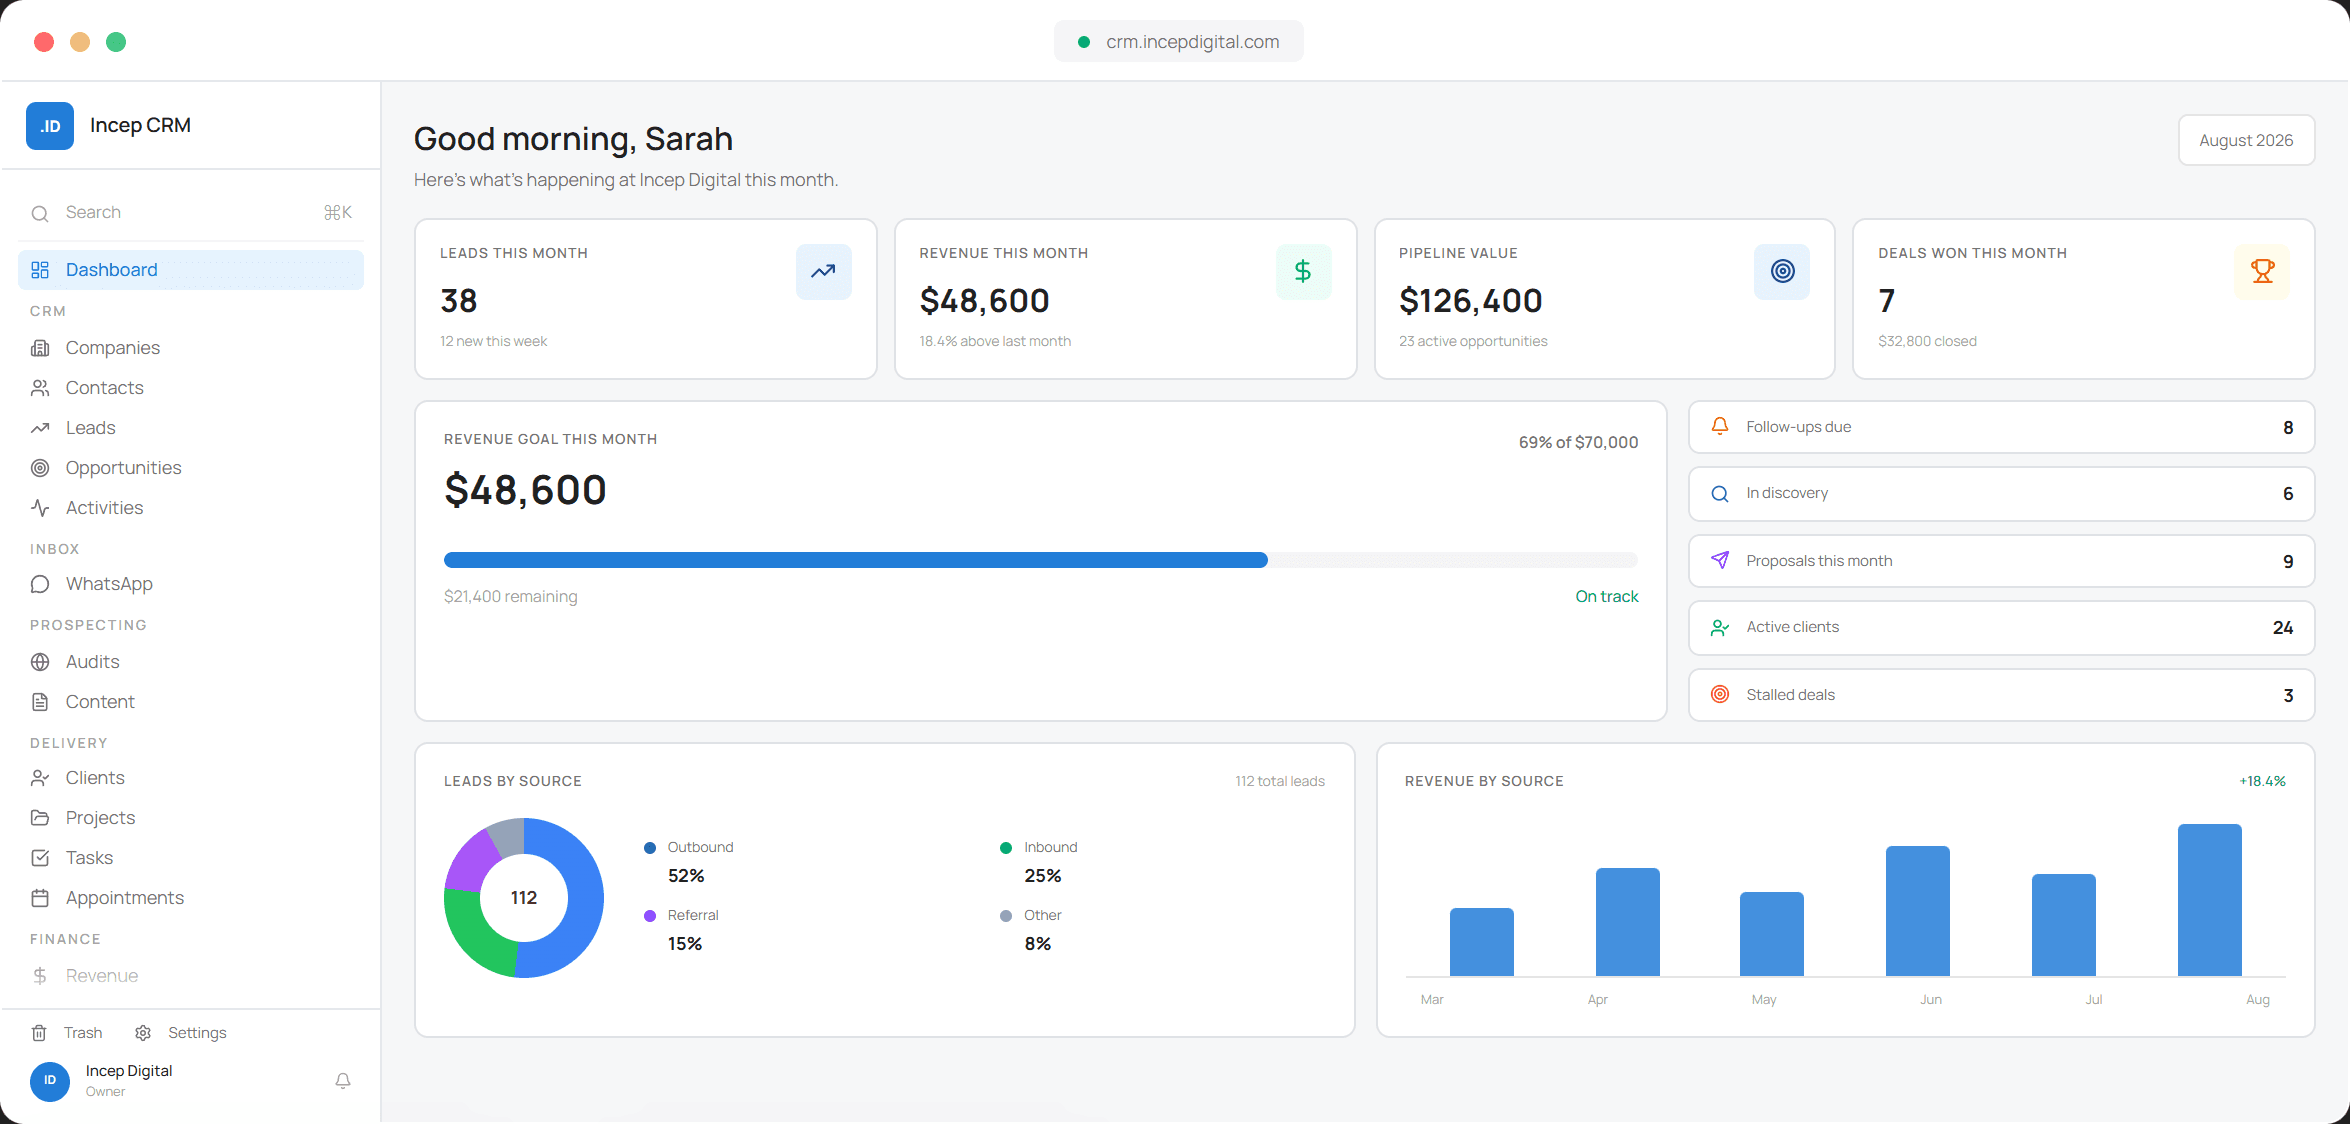Open the Stalled deals row
Screen dimensions: 2350x1124
pyautogui.click(x=2001, y=695)
